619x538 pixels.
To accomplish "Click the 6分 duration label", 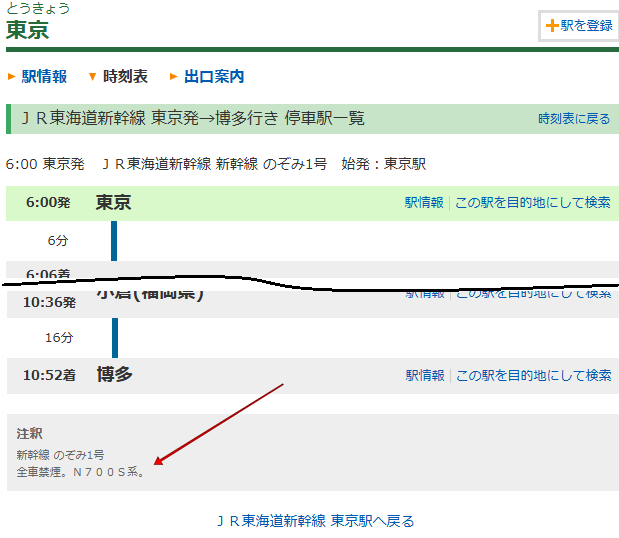I will [x=58, y=241].
